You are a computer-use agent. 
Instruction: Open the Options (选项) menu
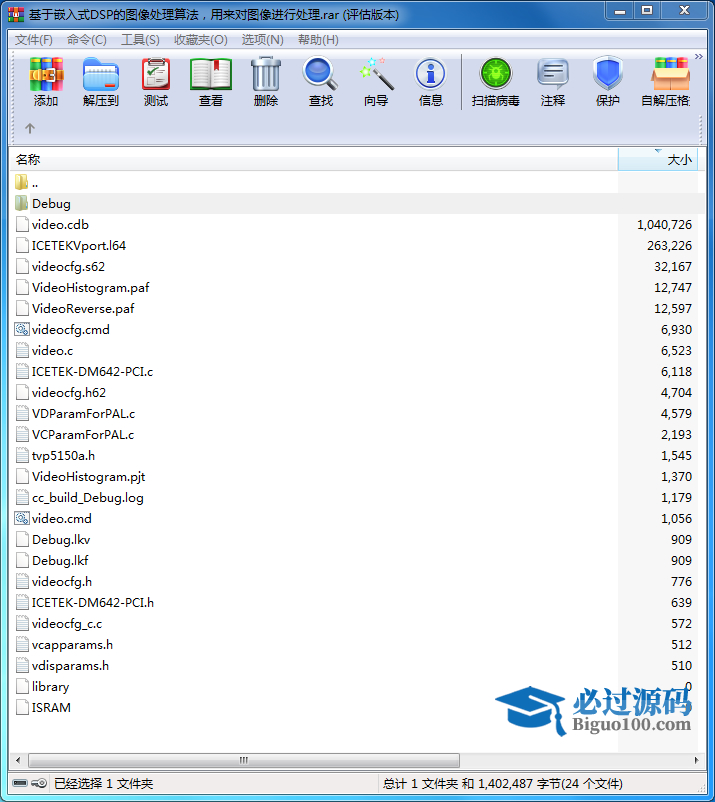point(262,40)
